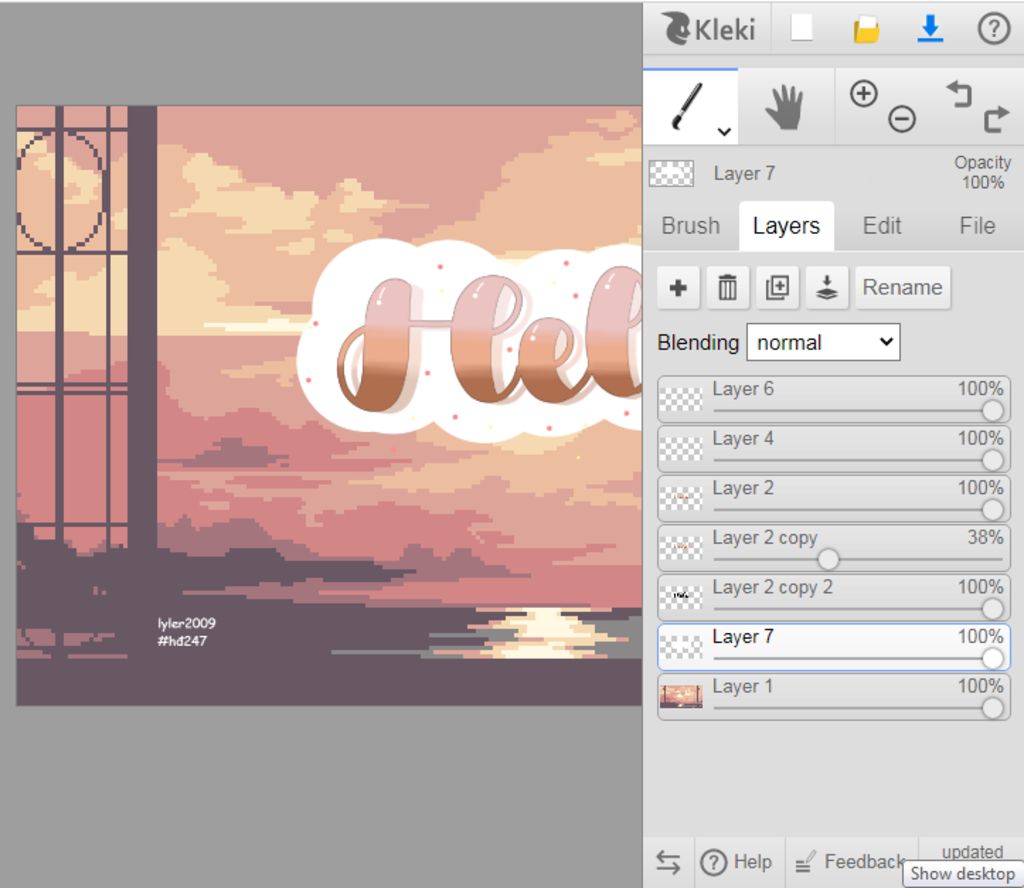Open the Feedback link

[850, 862]
